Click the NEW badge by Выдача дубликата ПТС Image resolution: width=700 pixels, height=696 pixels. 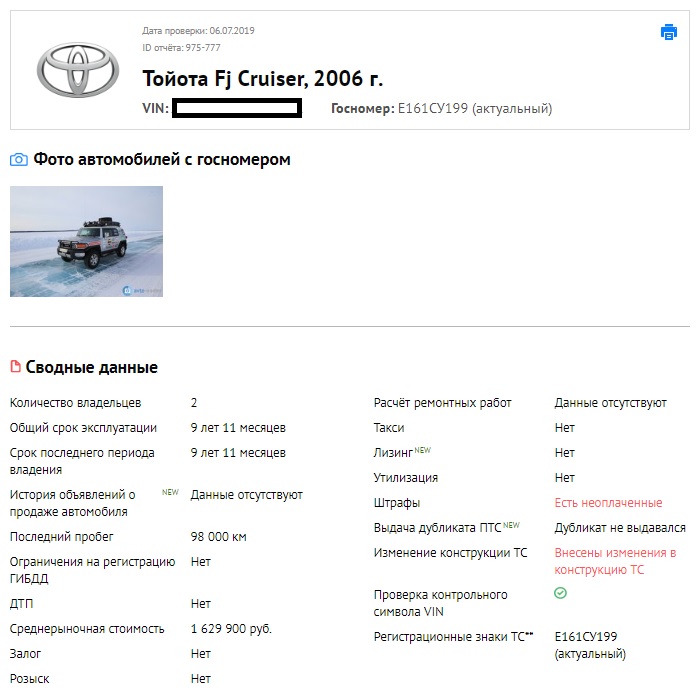(x=512, y=525)
